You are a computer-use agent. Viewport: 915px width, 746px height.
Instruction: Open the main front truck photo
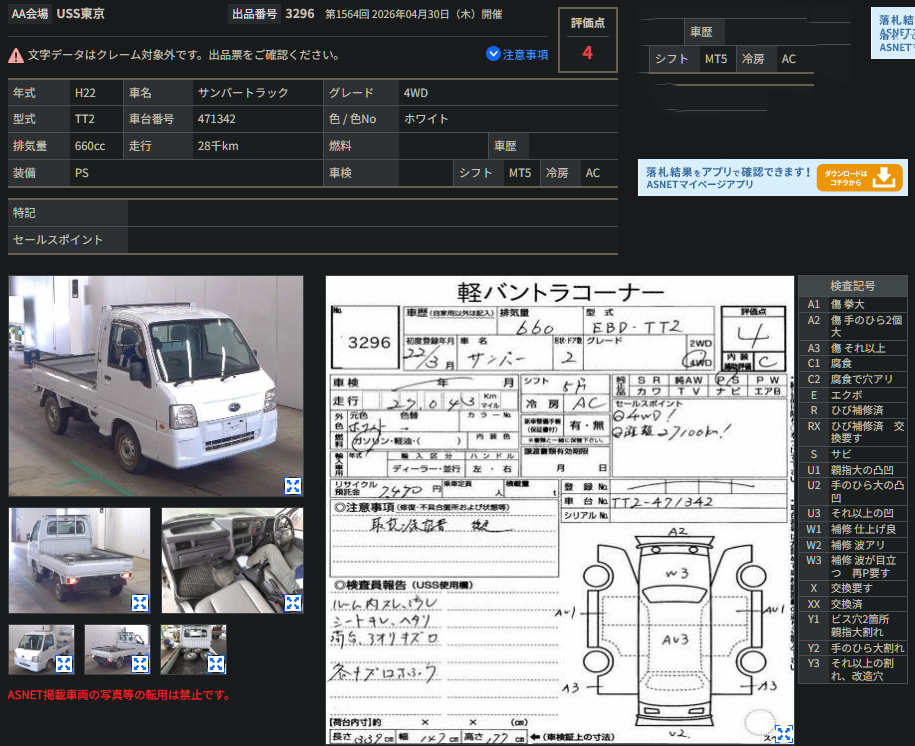coord(156,386)
